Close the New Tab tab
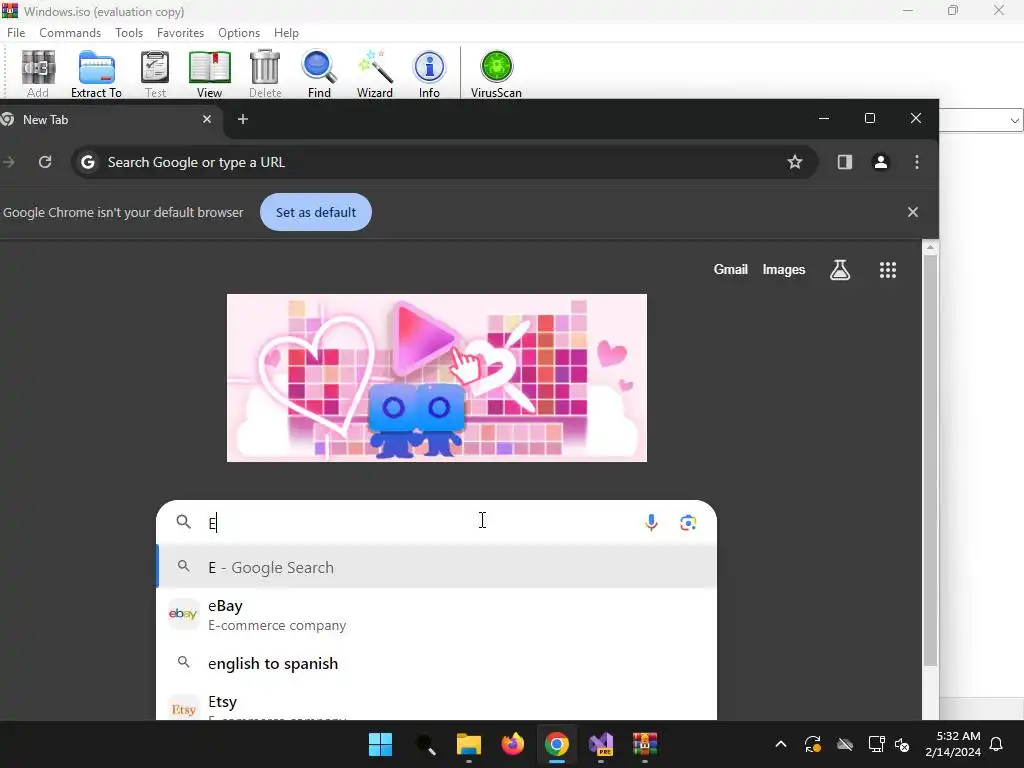The width and height of the screenshot is (1024, 768). tap(207, 119)
